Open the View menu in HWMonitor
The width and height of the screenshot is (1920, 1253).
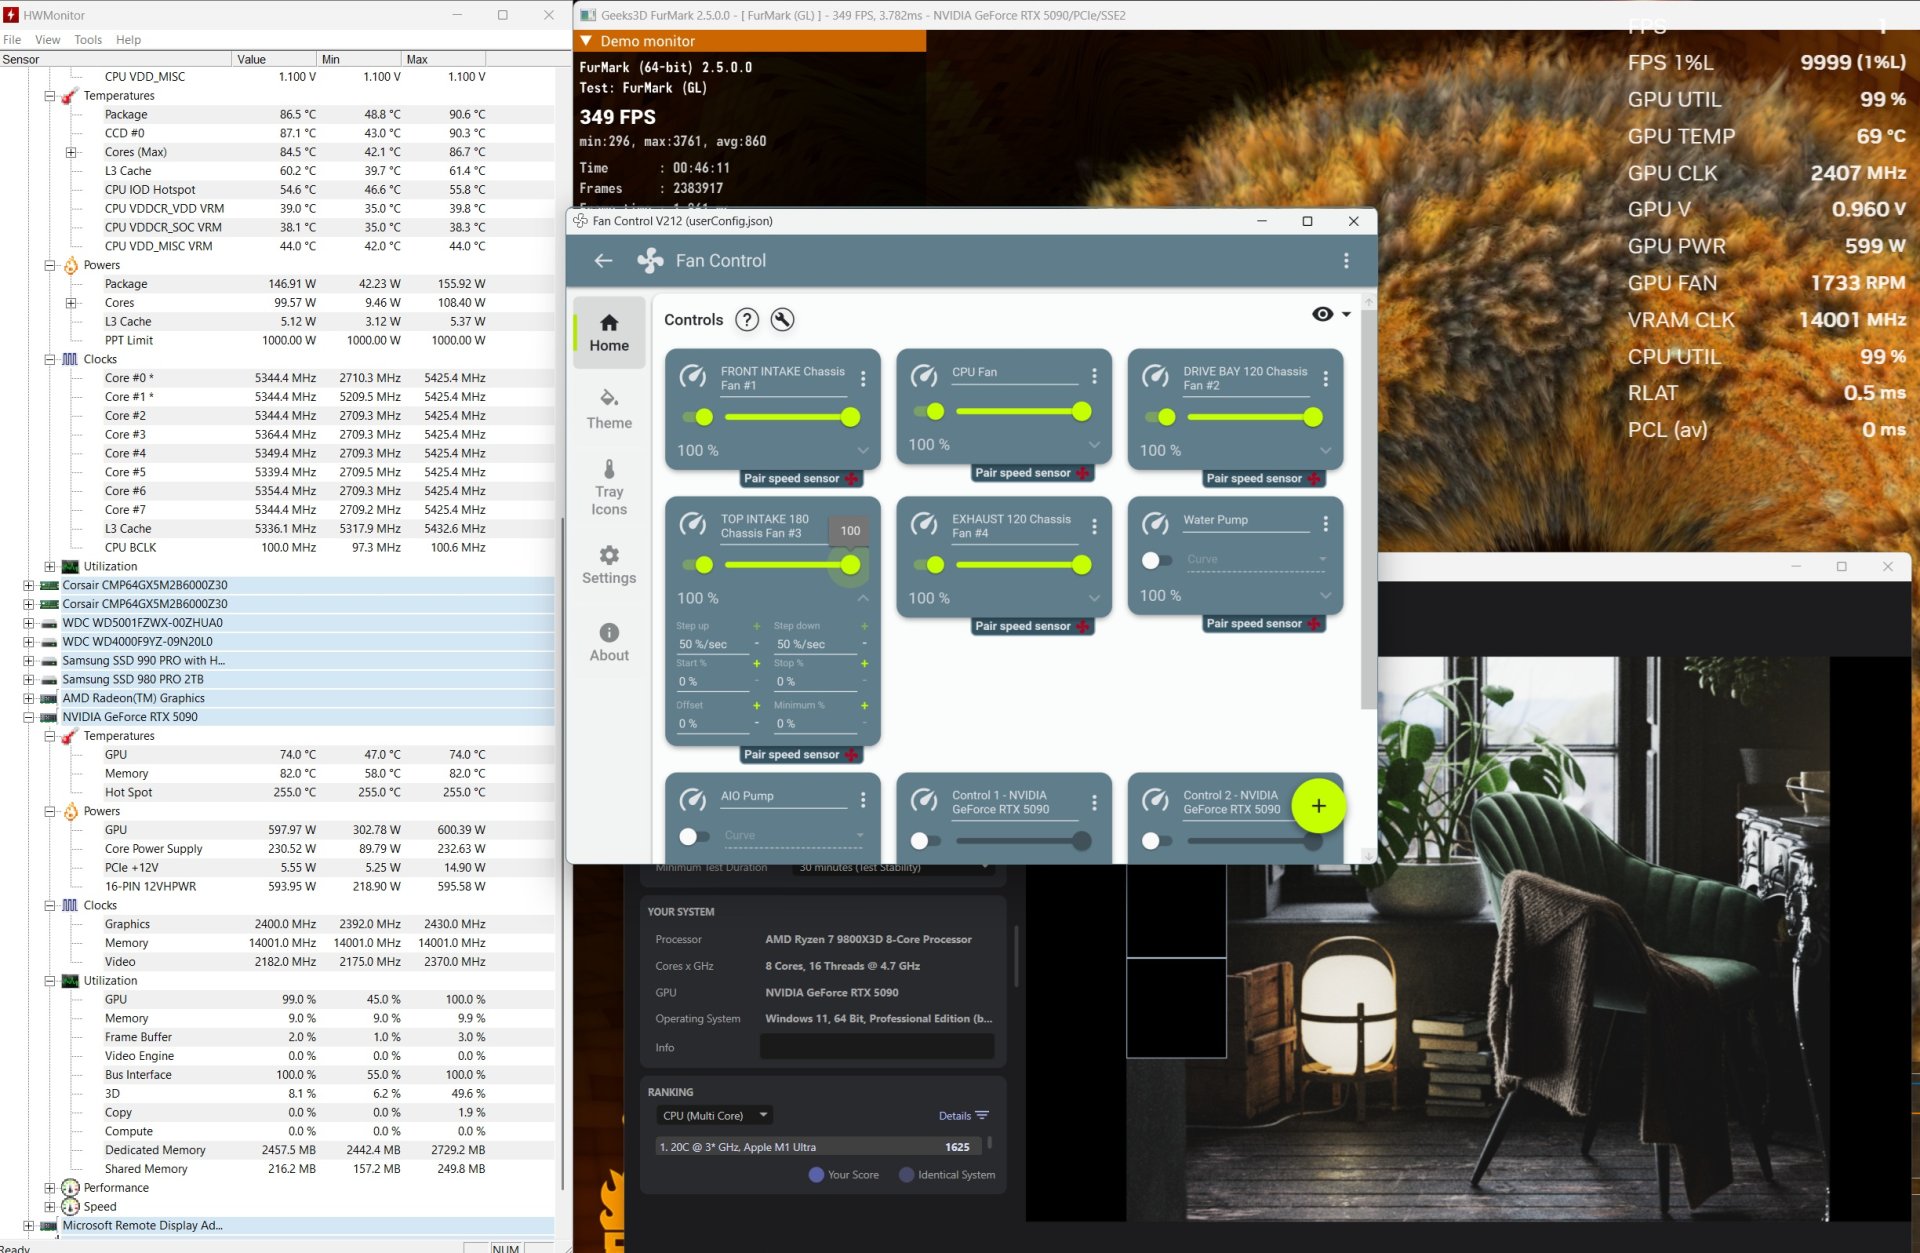(47, 40)
